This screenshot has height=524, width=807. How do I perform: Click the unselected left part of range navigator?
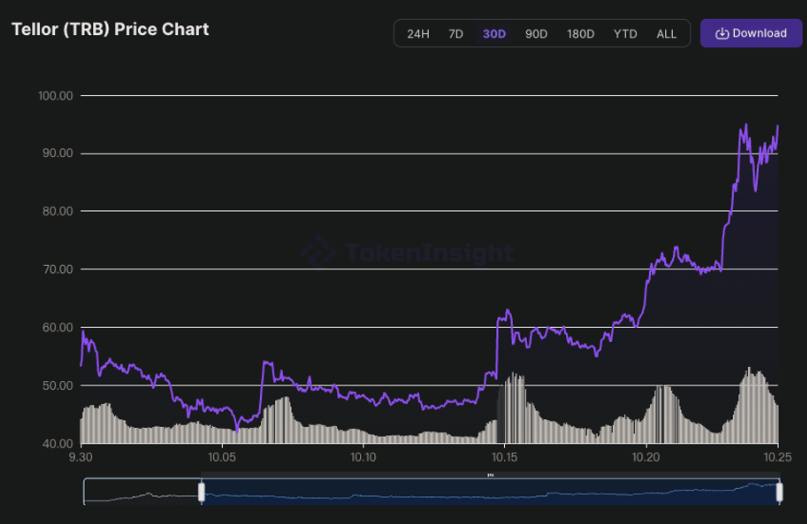142,491
